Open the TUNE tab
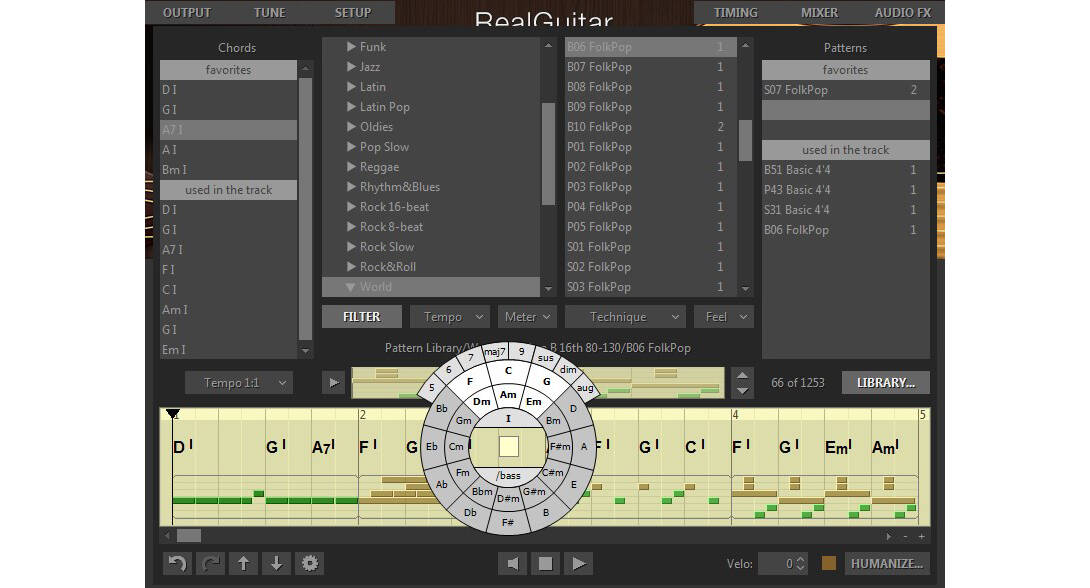 [269, 13]
